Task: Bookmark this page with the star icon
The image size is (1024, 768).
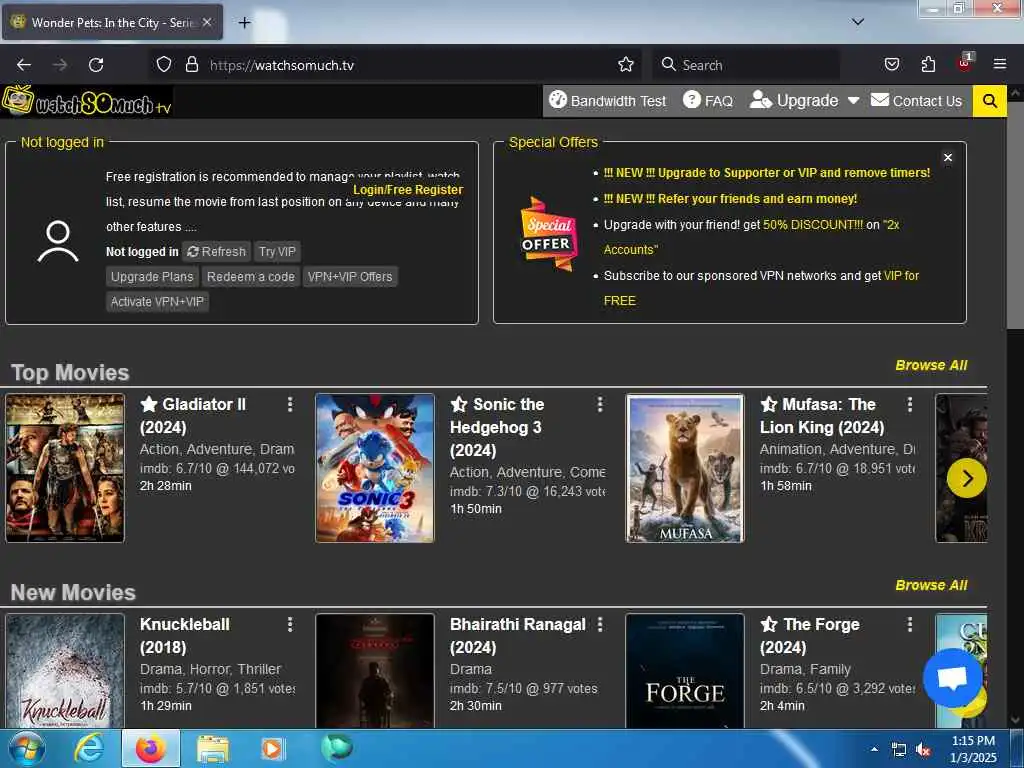Action: click(626, 65)
